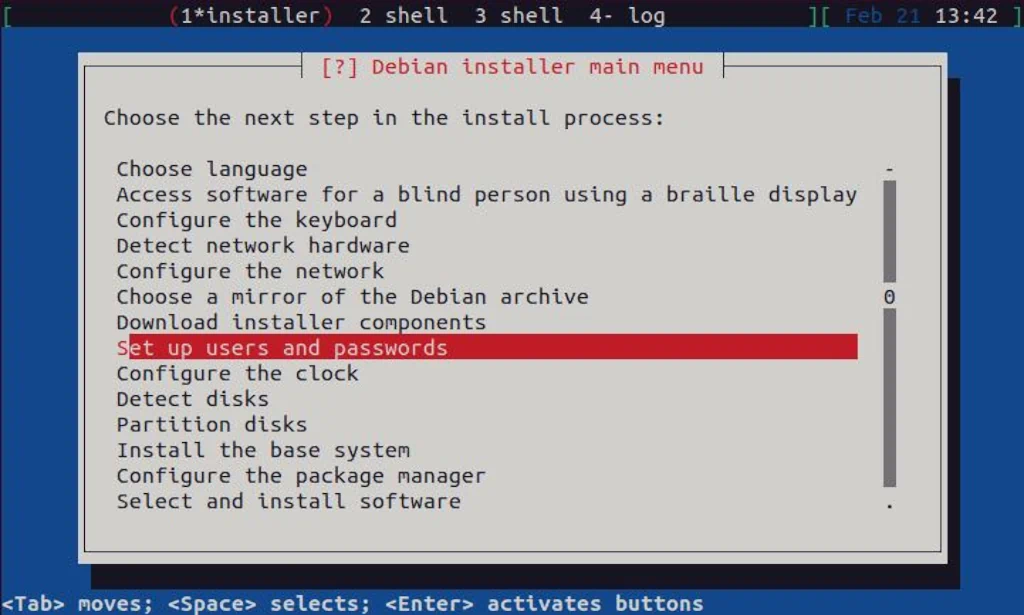Image resolution: width=1024 pixels, height=615 pixels.
Task: Select "Select and install software"
Action: pyautogui.click(x=288, y=501)
